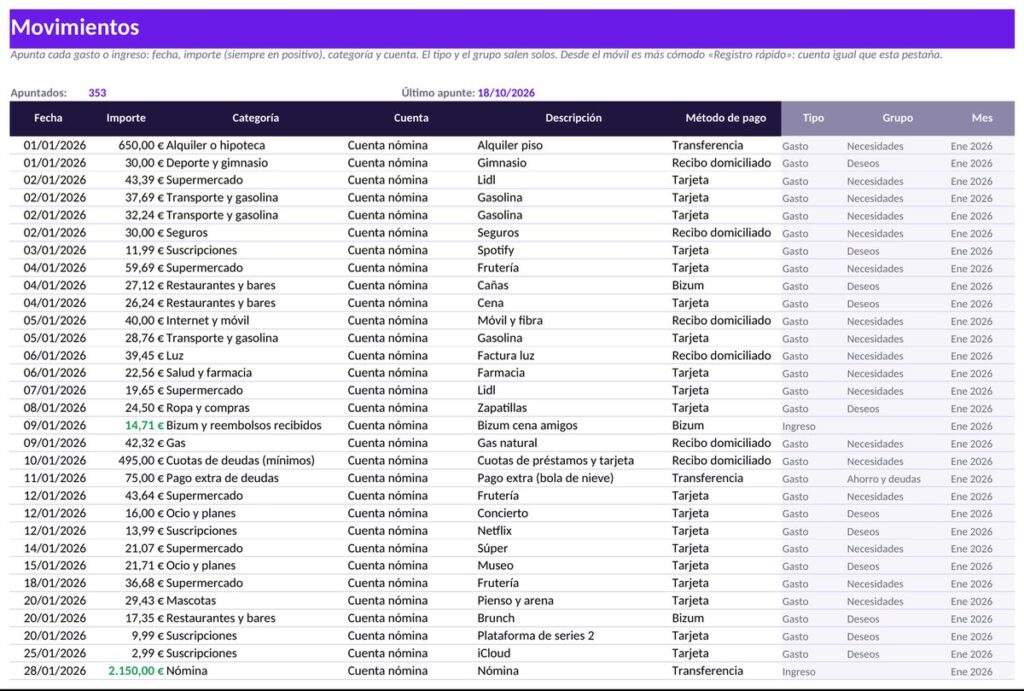Screen dimensions: 1024x691
Task: Select the Categoría column header
Action: coord(255,118)
